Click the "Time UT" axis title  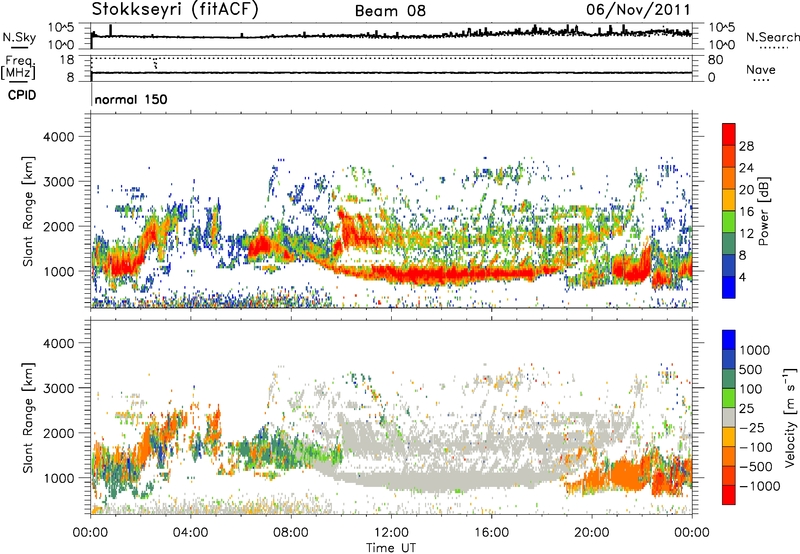(391, 548)
